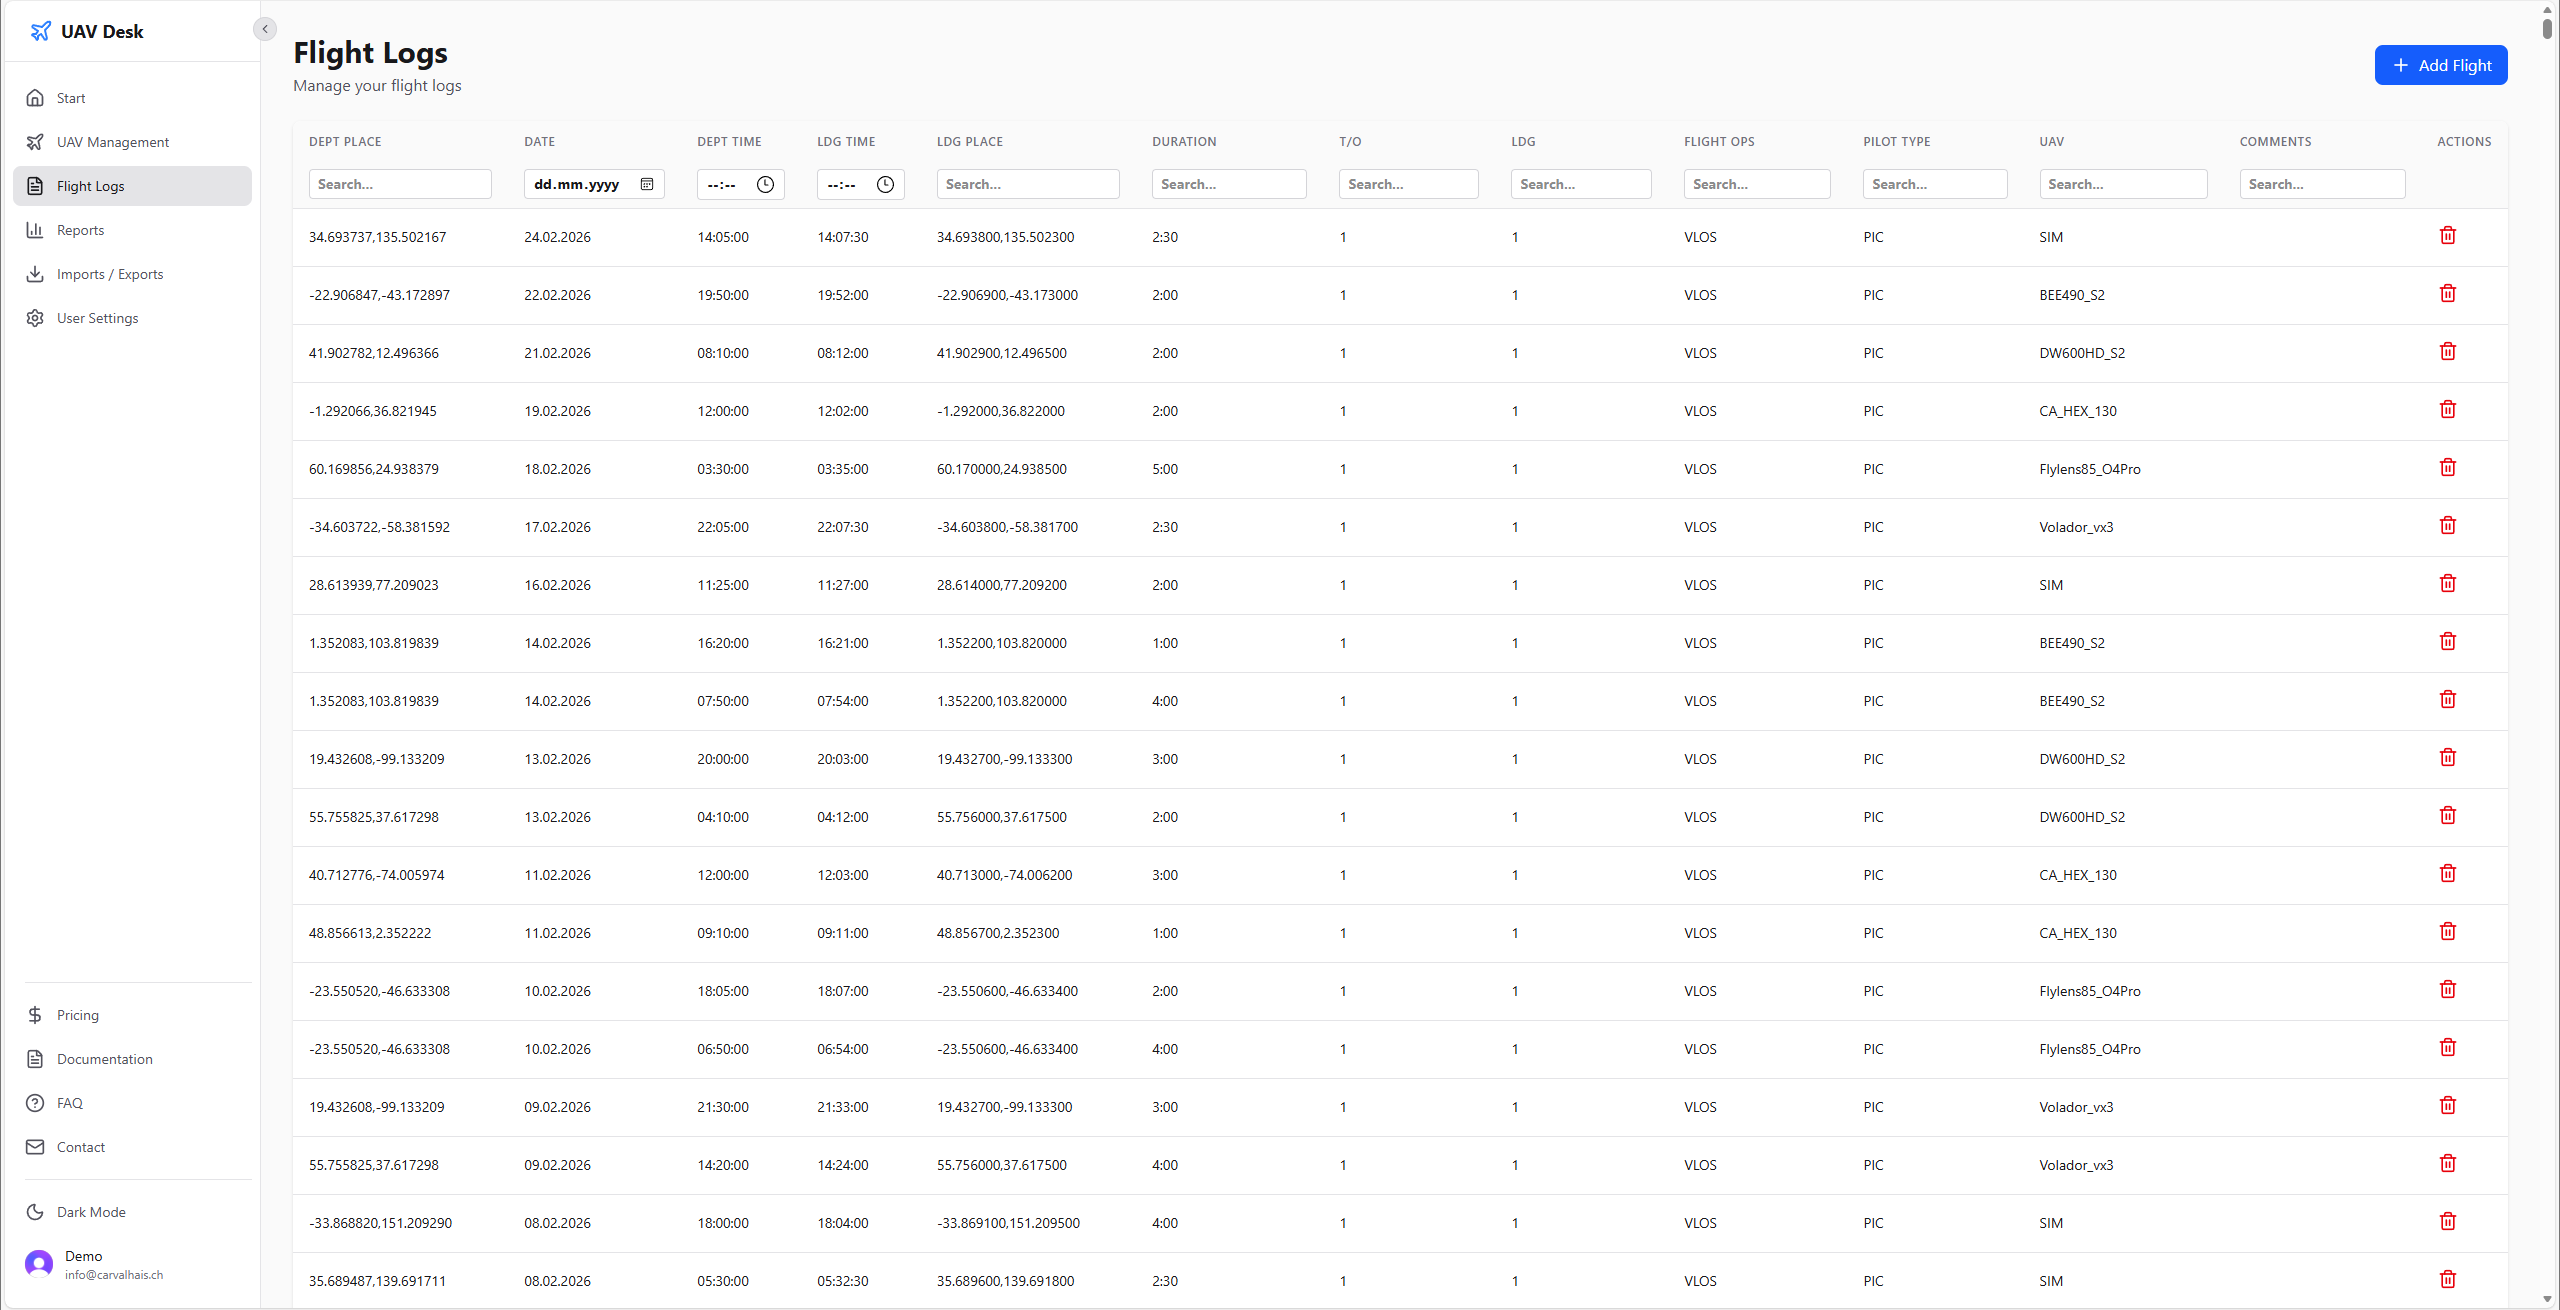Screen dimensions: 2560x1310
Task: Delete the 14.02.2026 16:20:00 flight
Action: coord(2448,641)
